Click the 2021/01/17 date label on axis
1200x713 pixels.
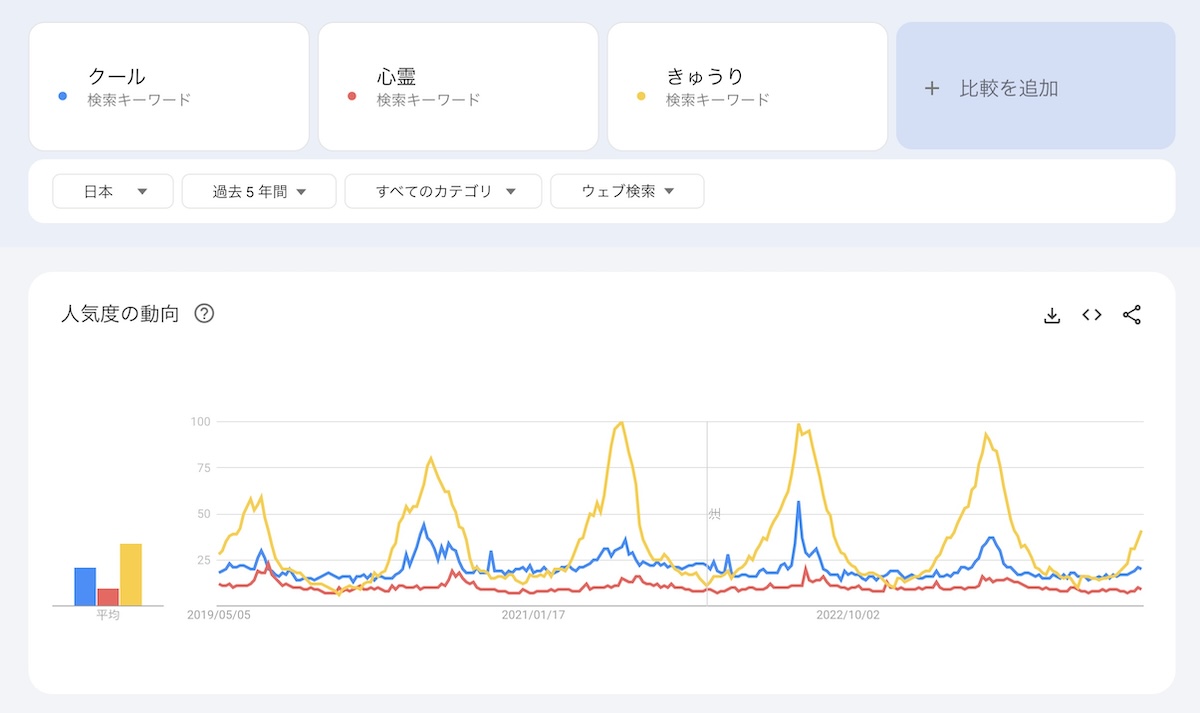coord(533,615)
